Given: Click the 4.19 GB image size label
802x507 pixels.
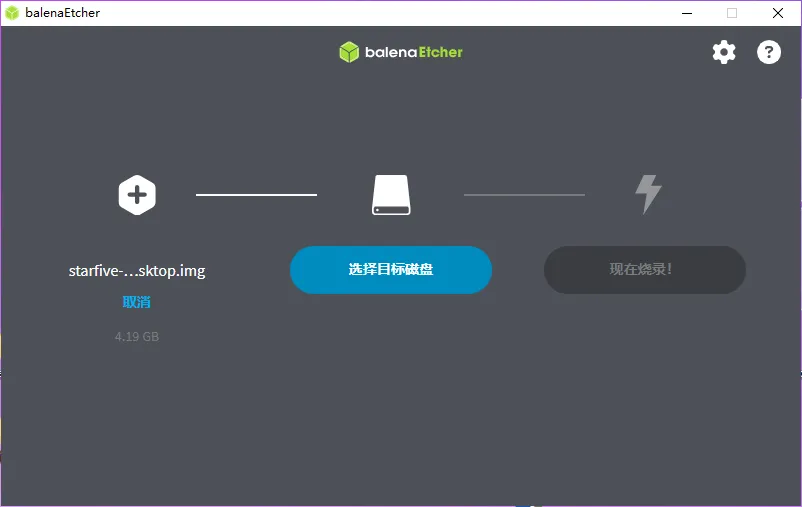Looking at the screenshot, I should (x=137, y=337).
